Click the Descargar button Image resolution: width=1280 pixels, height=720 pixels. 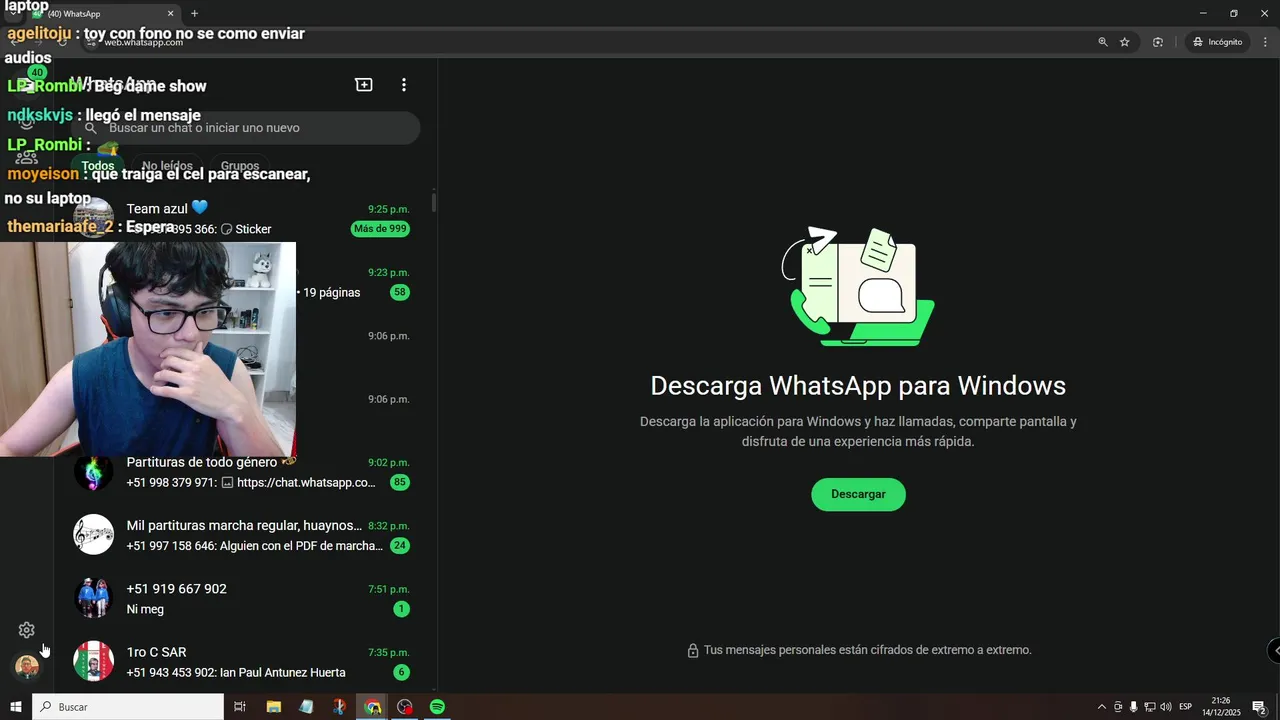pos(858,494)
